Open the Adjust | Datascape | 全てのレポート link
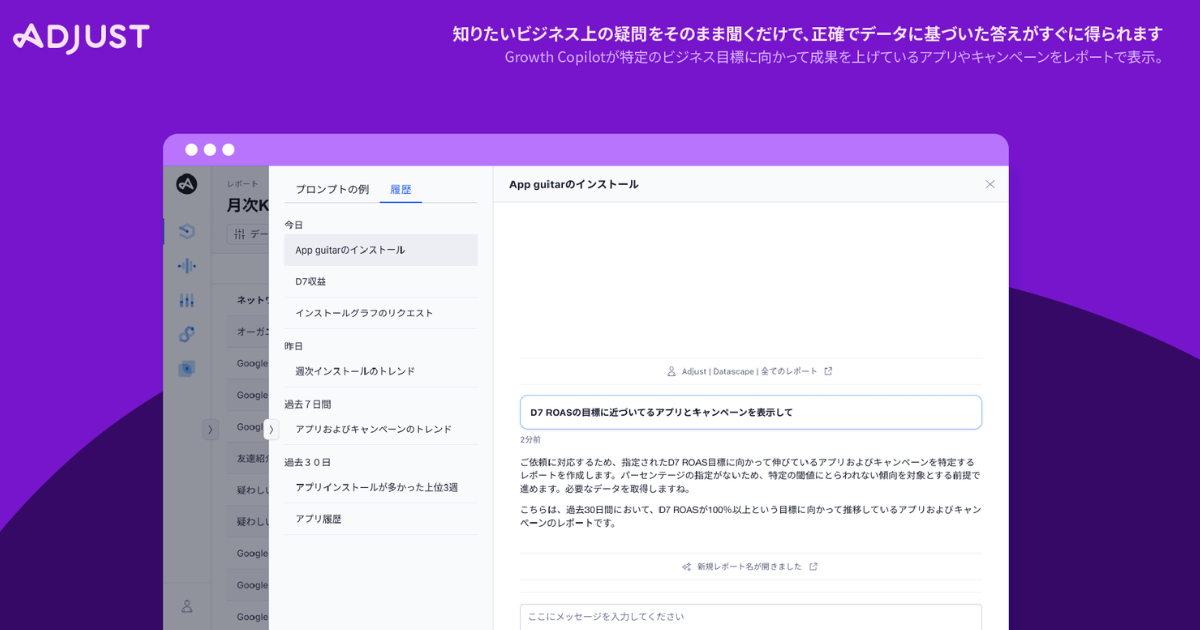 point(750,371)
